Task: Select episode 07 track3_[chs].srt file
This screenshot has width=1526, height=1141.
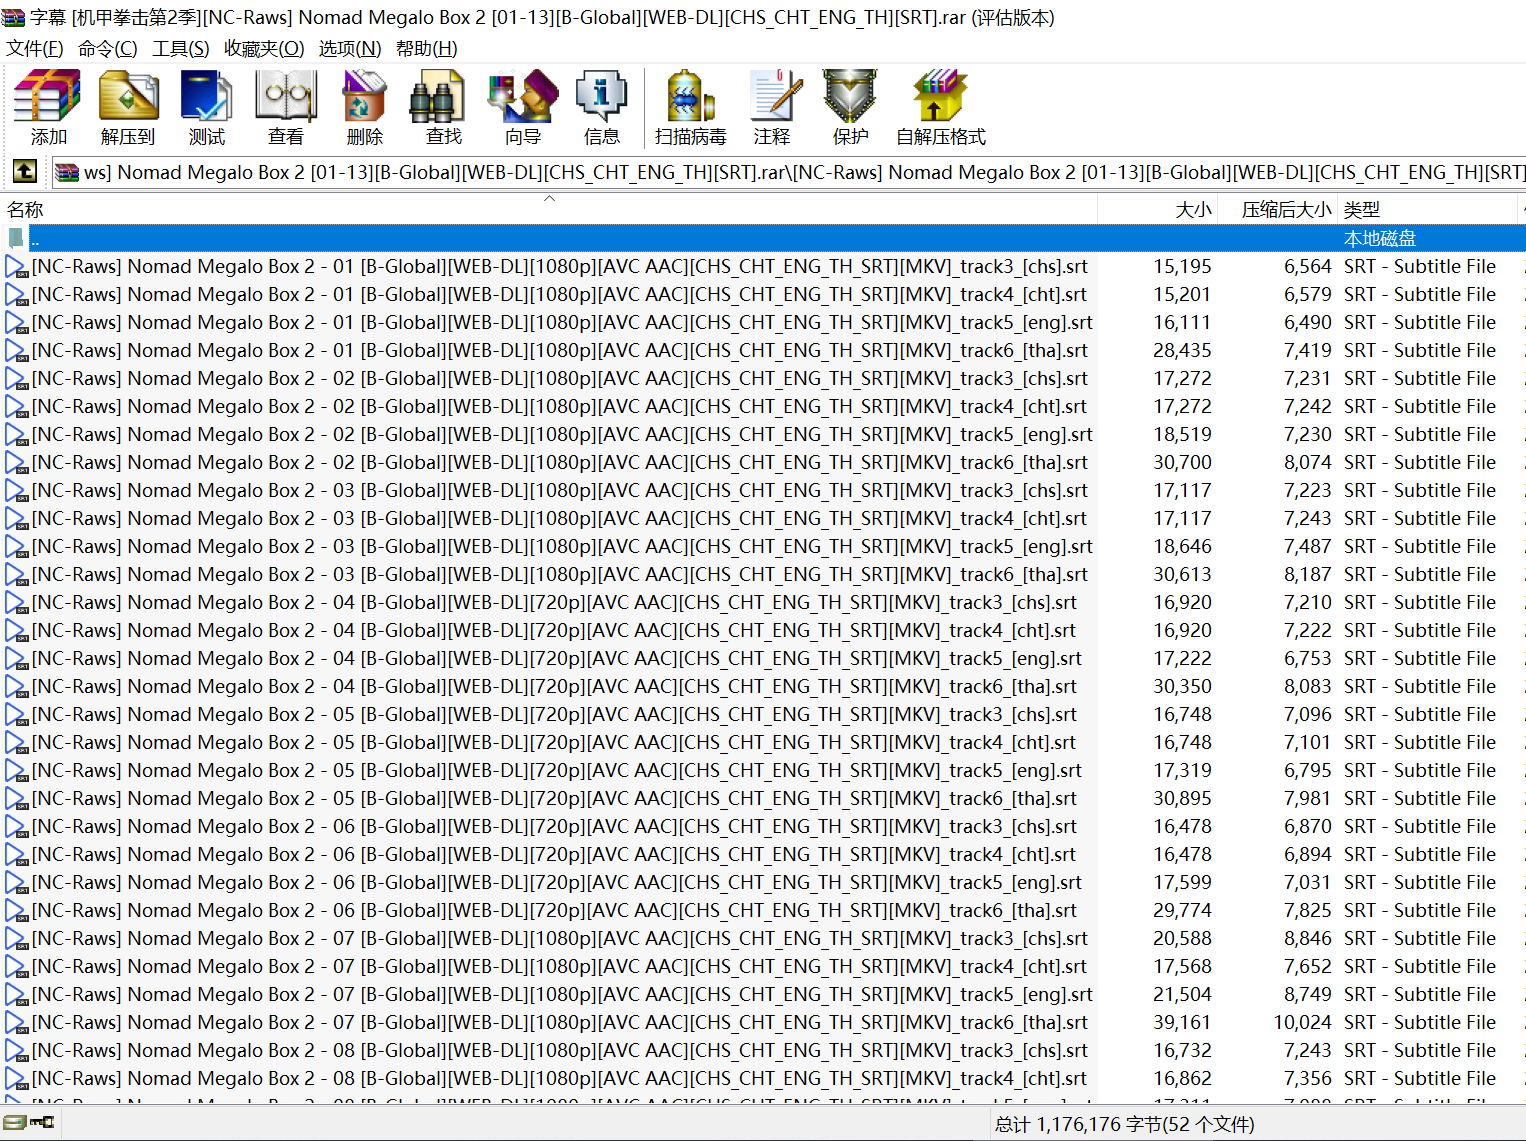Action: coord(560,938)
